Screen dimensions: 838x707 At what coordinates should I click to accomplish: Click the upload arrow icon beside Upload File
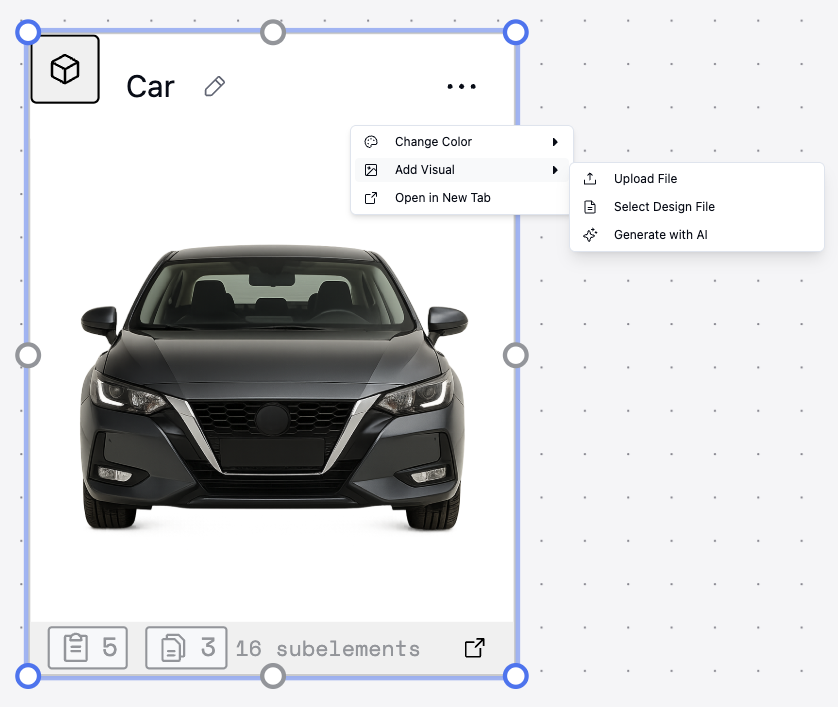590,178
